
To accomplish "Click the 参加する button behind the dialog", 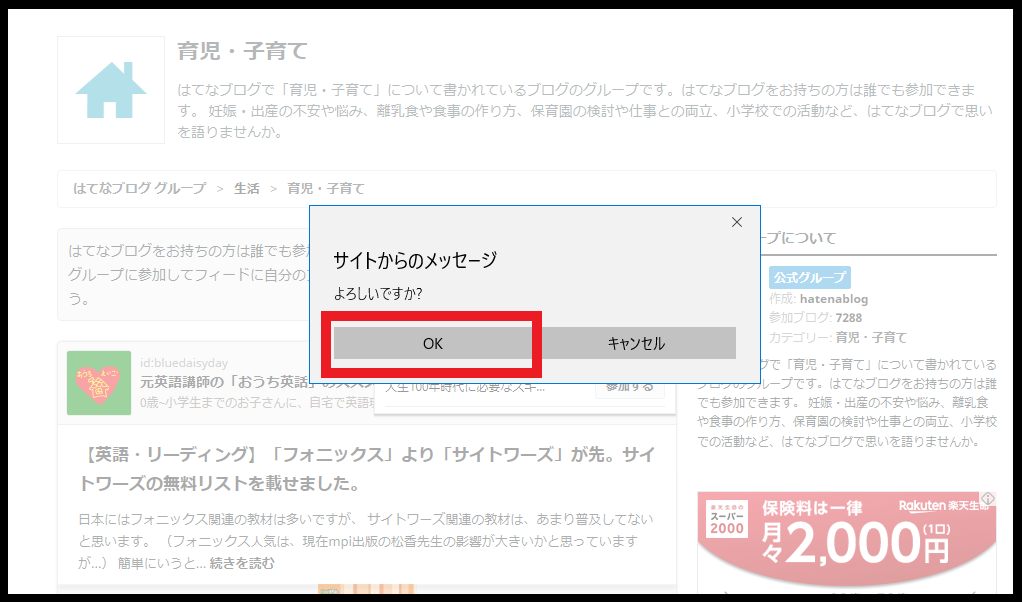I will pos(630,387).
